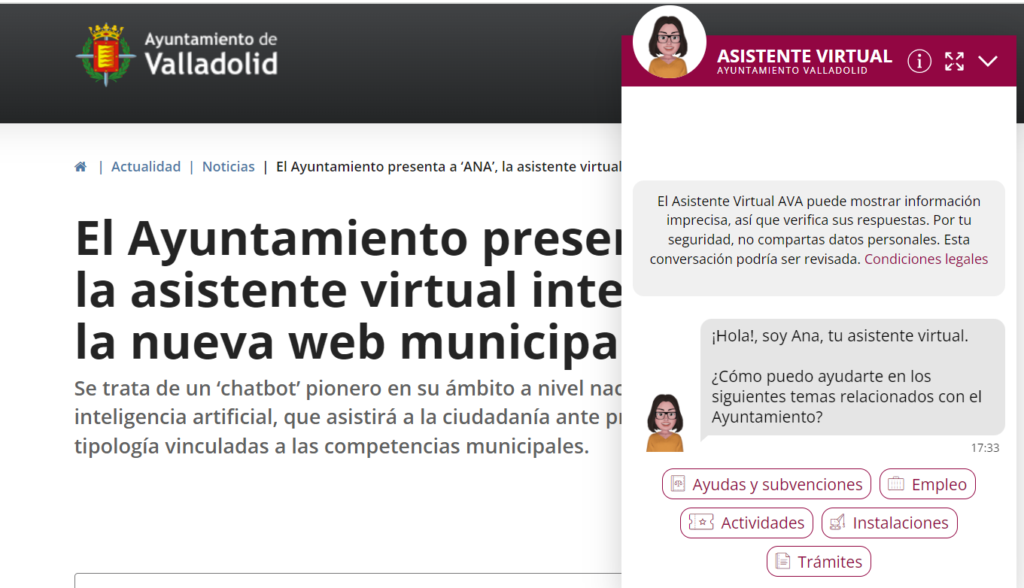Open the info icon in assistant header
The image size is (1024, 588).
coord(919,61)
